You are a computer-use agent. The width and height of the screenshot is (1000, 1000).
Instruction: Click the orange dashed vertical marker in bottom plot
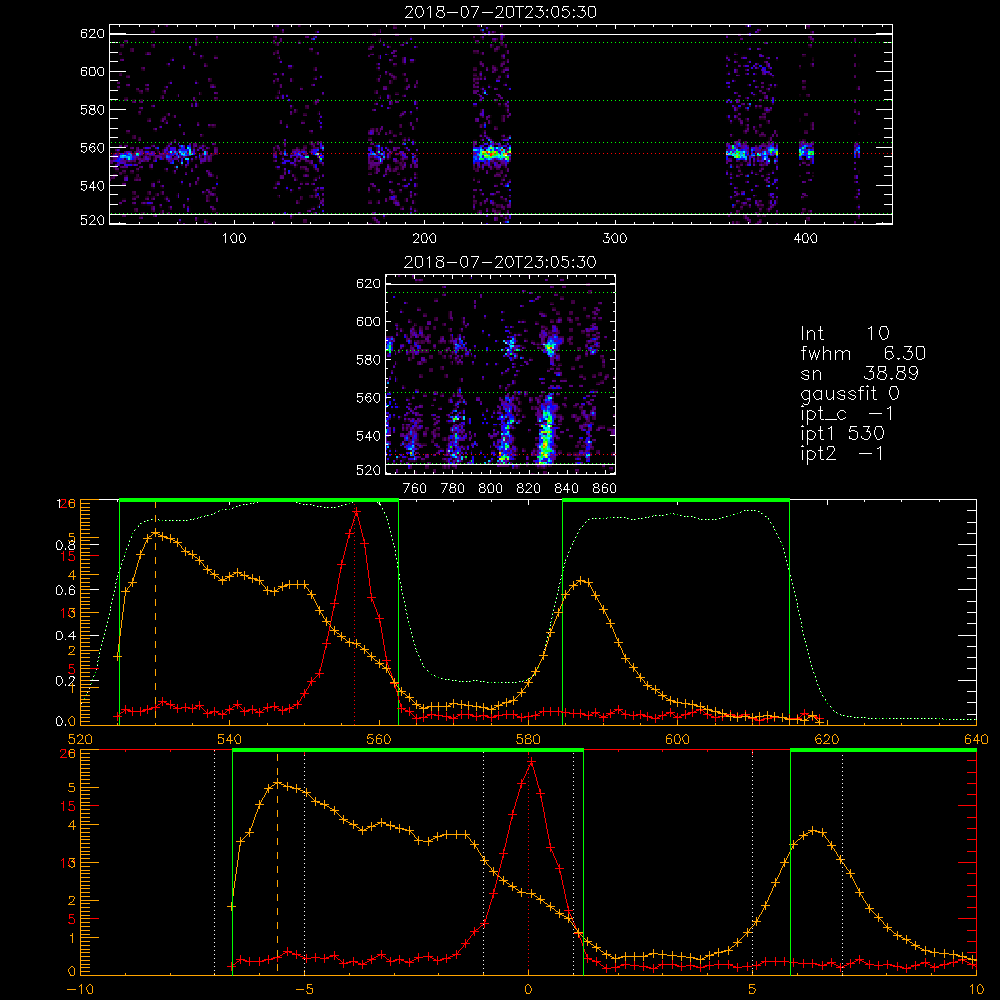click(x=277, y=862)
